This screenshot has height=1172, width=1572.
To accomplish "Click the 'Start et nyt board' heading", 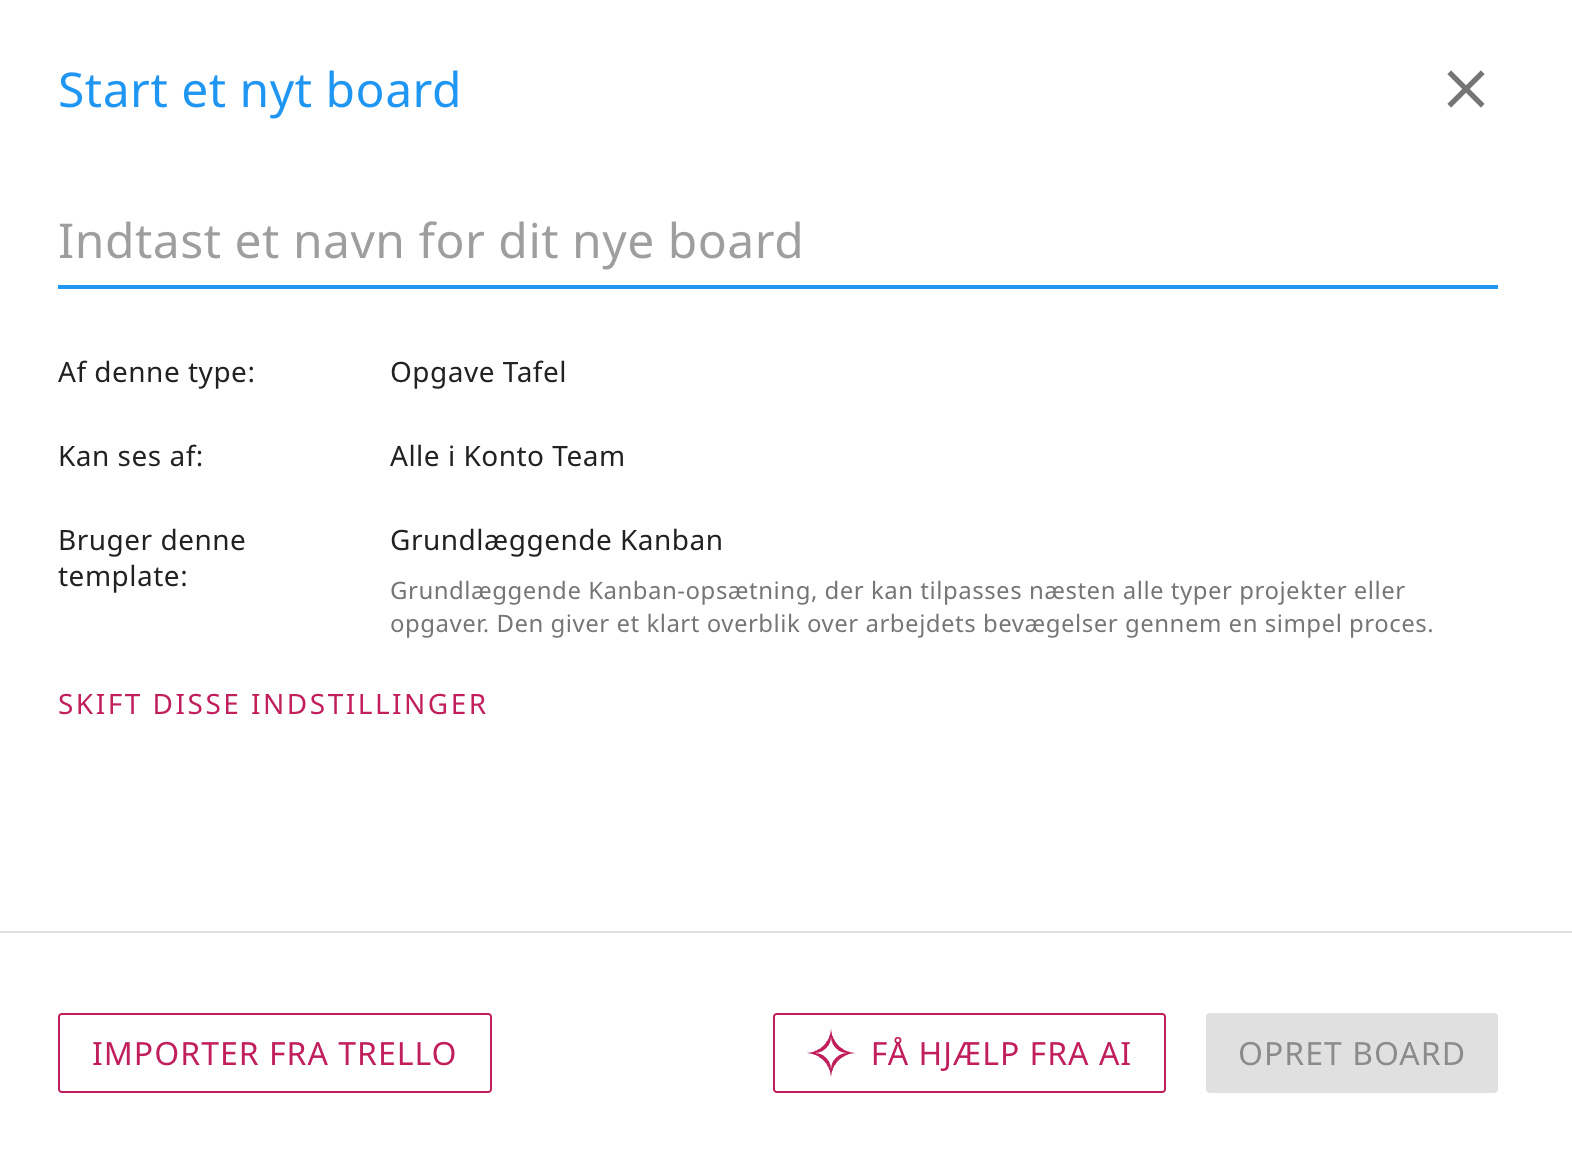I will (x=259, y=90).
